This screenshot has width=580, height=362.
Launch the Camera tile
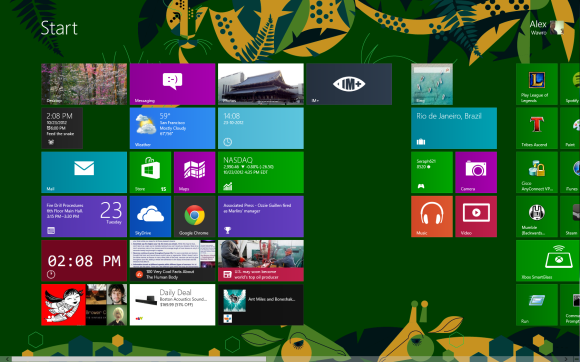click(476, 172)
